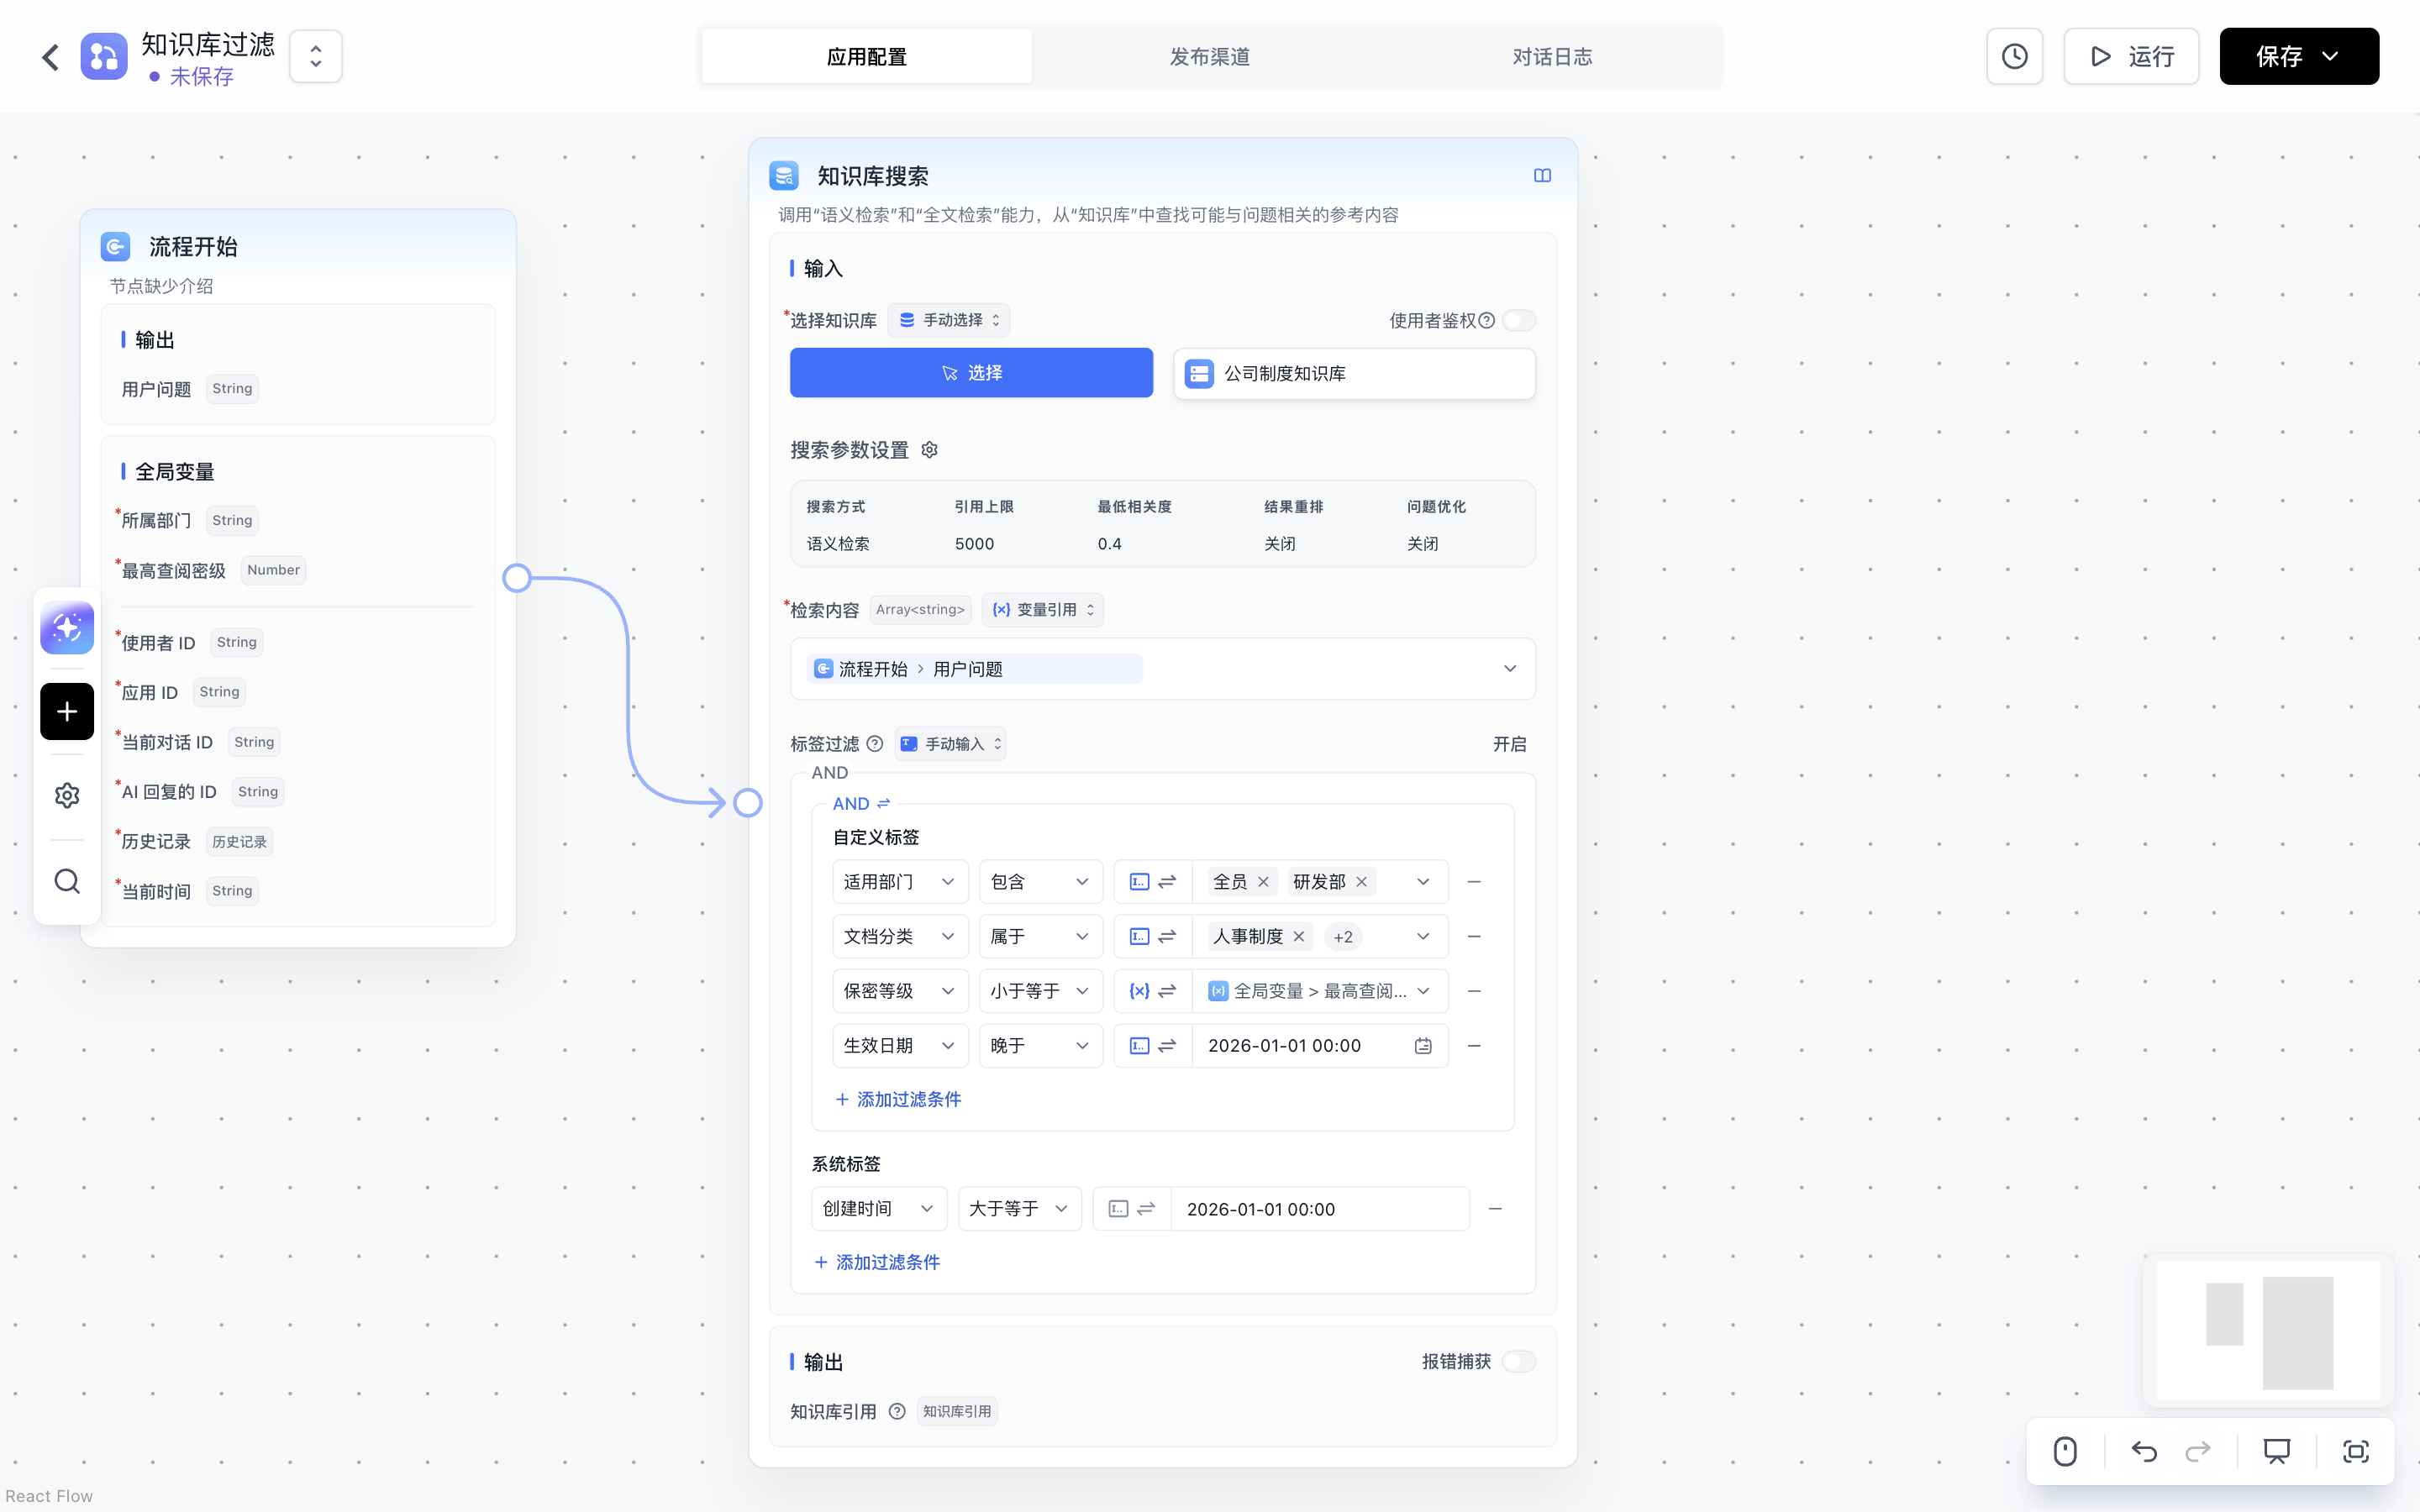Click the 知识库搜索 node docs book icon

click(1542, 176)
